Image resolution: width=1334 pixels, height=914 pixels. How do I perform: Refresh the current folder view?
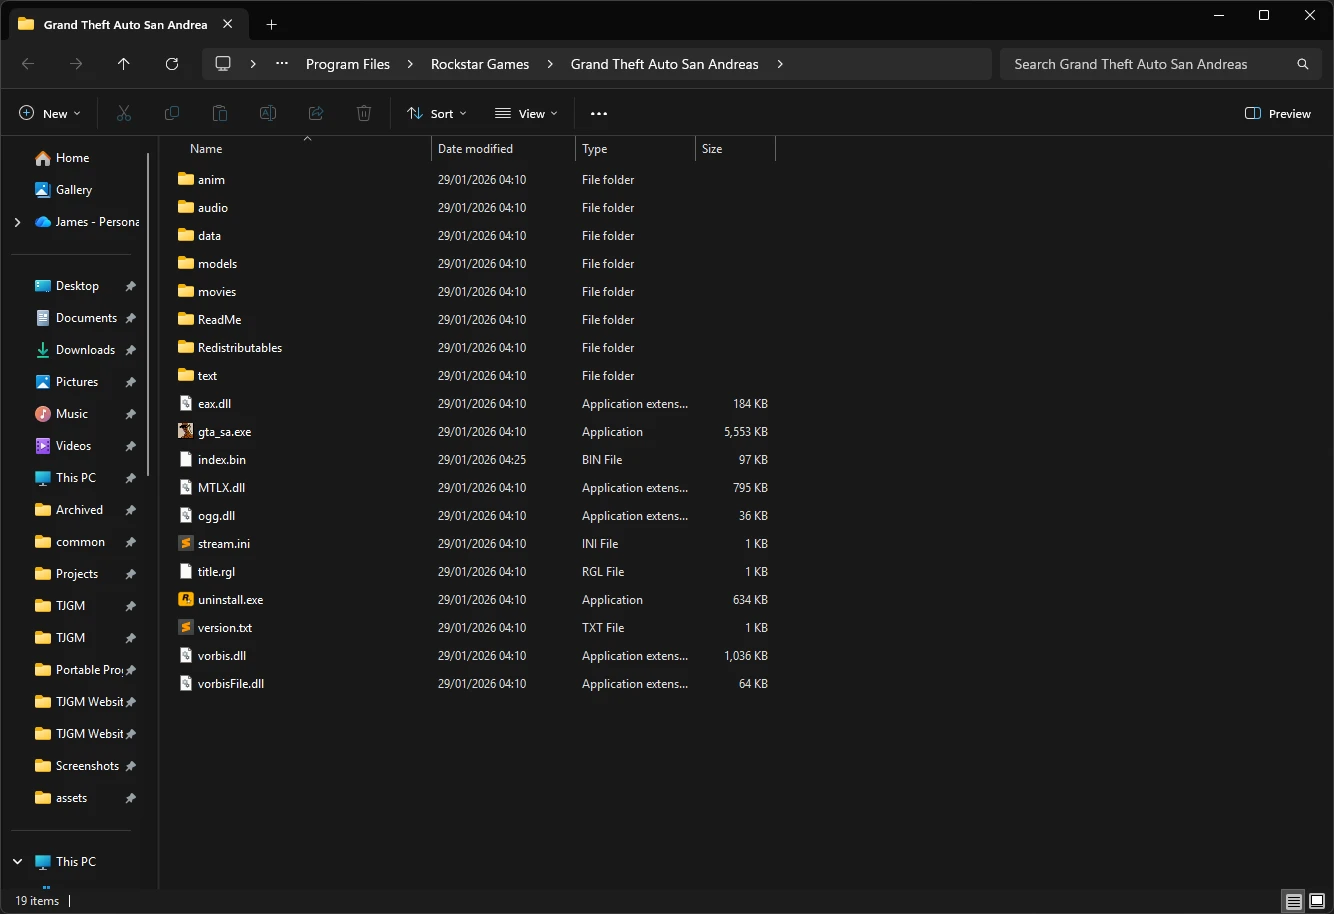click(x=171, y=63)
